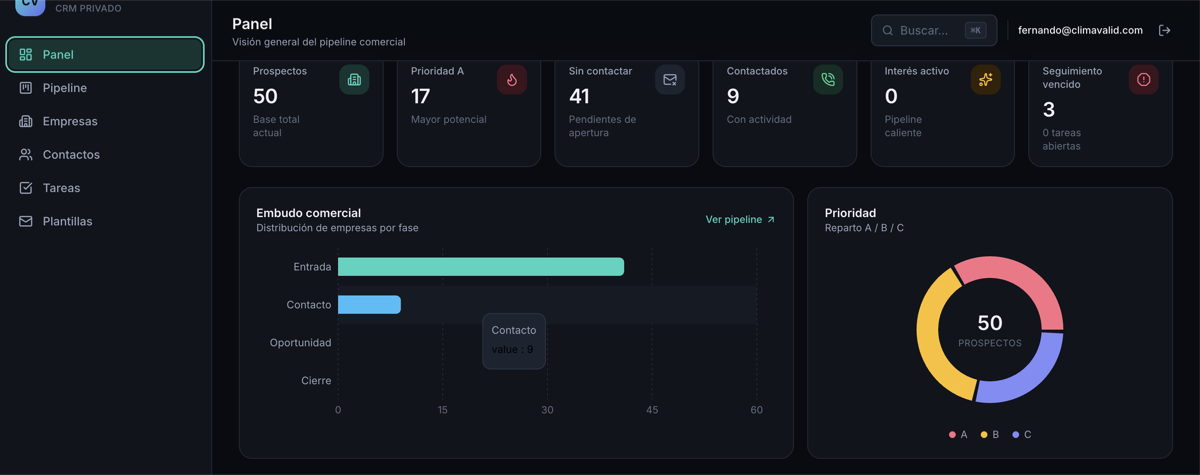This screenshot has width=1200, height=475.
Task: Click 'Pipeline caliente' text
Action: click(903, 126)
